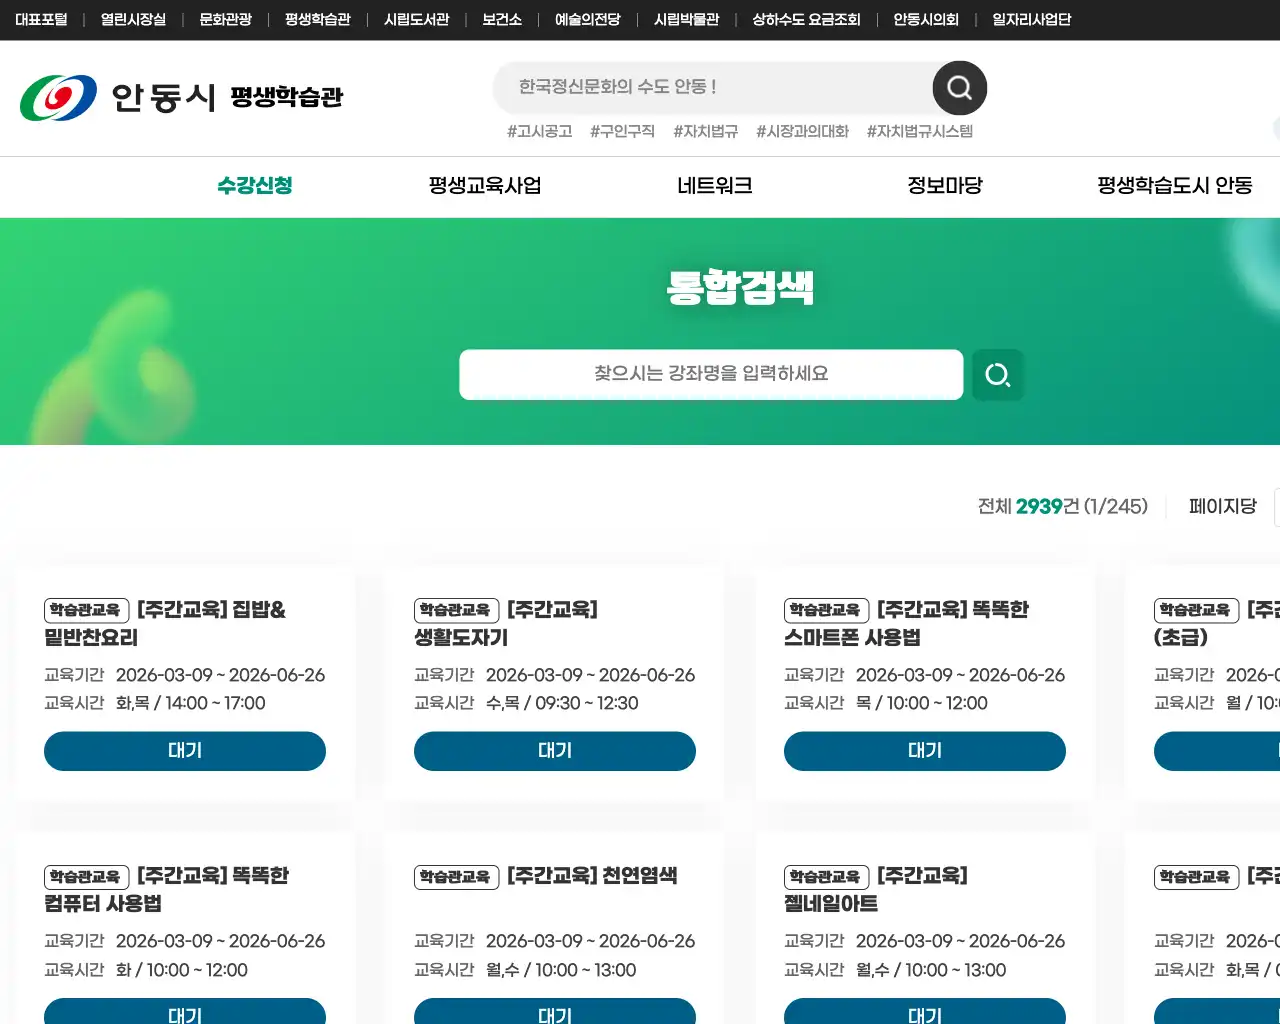Select the 수강신청 tab

[x=253, y=186]
